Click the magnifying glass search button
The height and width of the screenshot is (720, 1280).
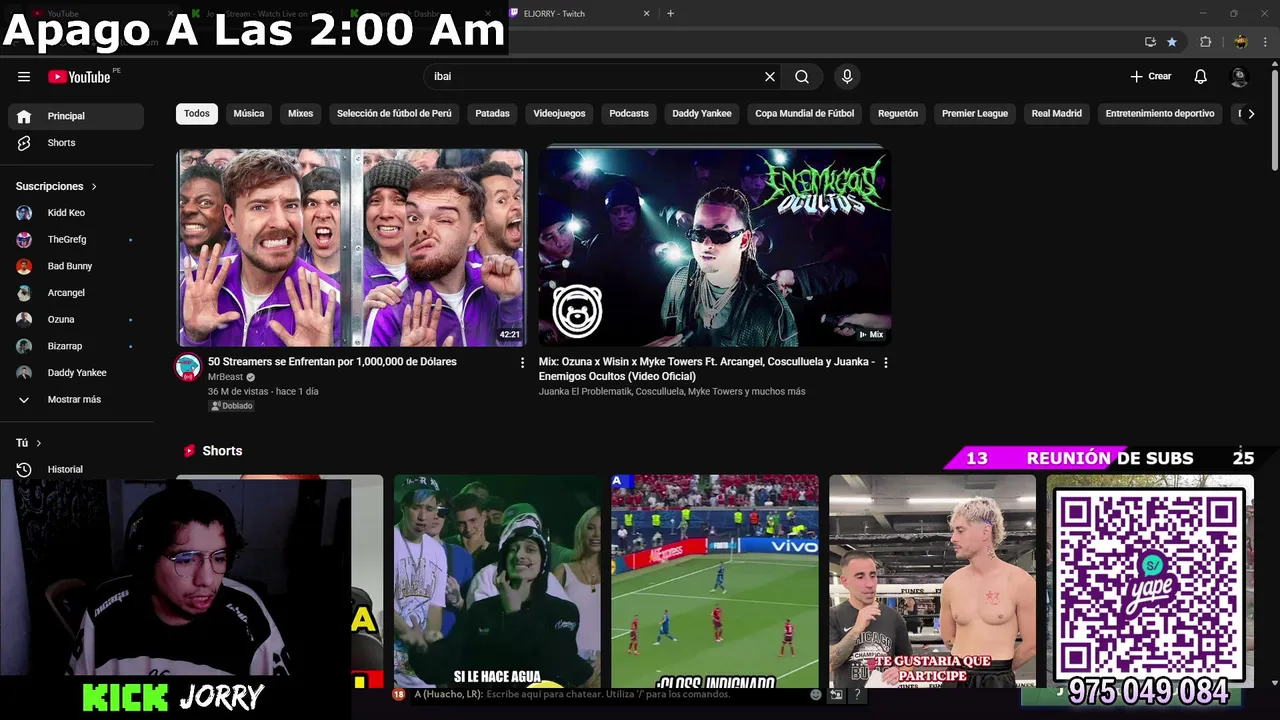(x=802, y=77)
